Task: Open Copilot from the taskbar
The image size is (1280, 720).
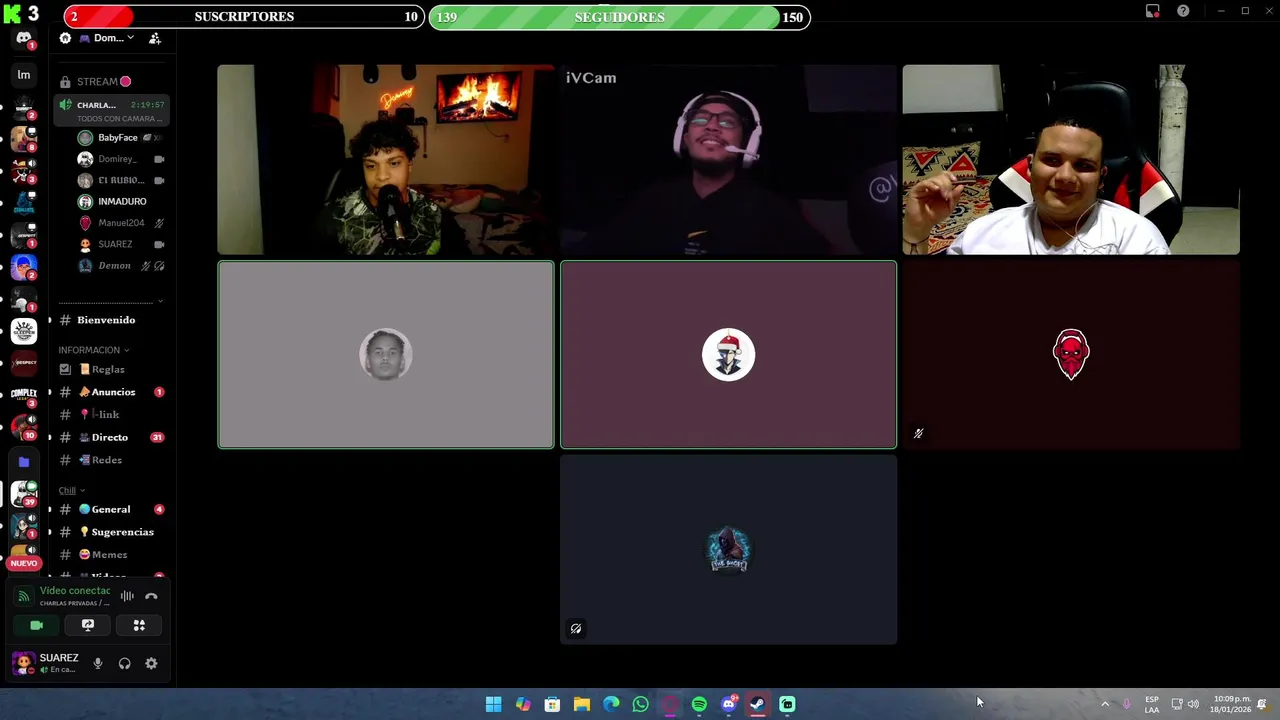Action: pyautogui.click(x=523, y=704)
